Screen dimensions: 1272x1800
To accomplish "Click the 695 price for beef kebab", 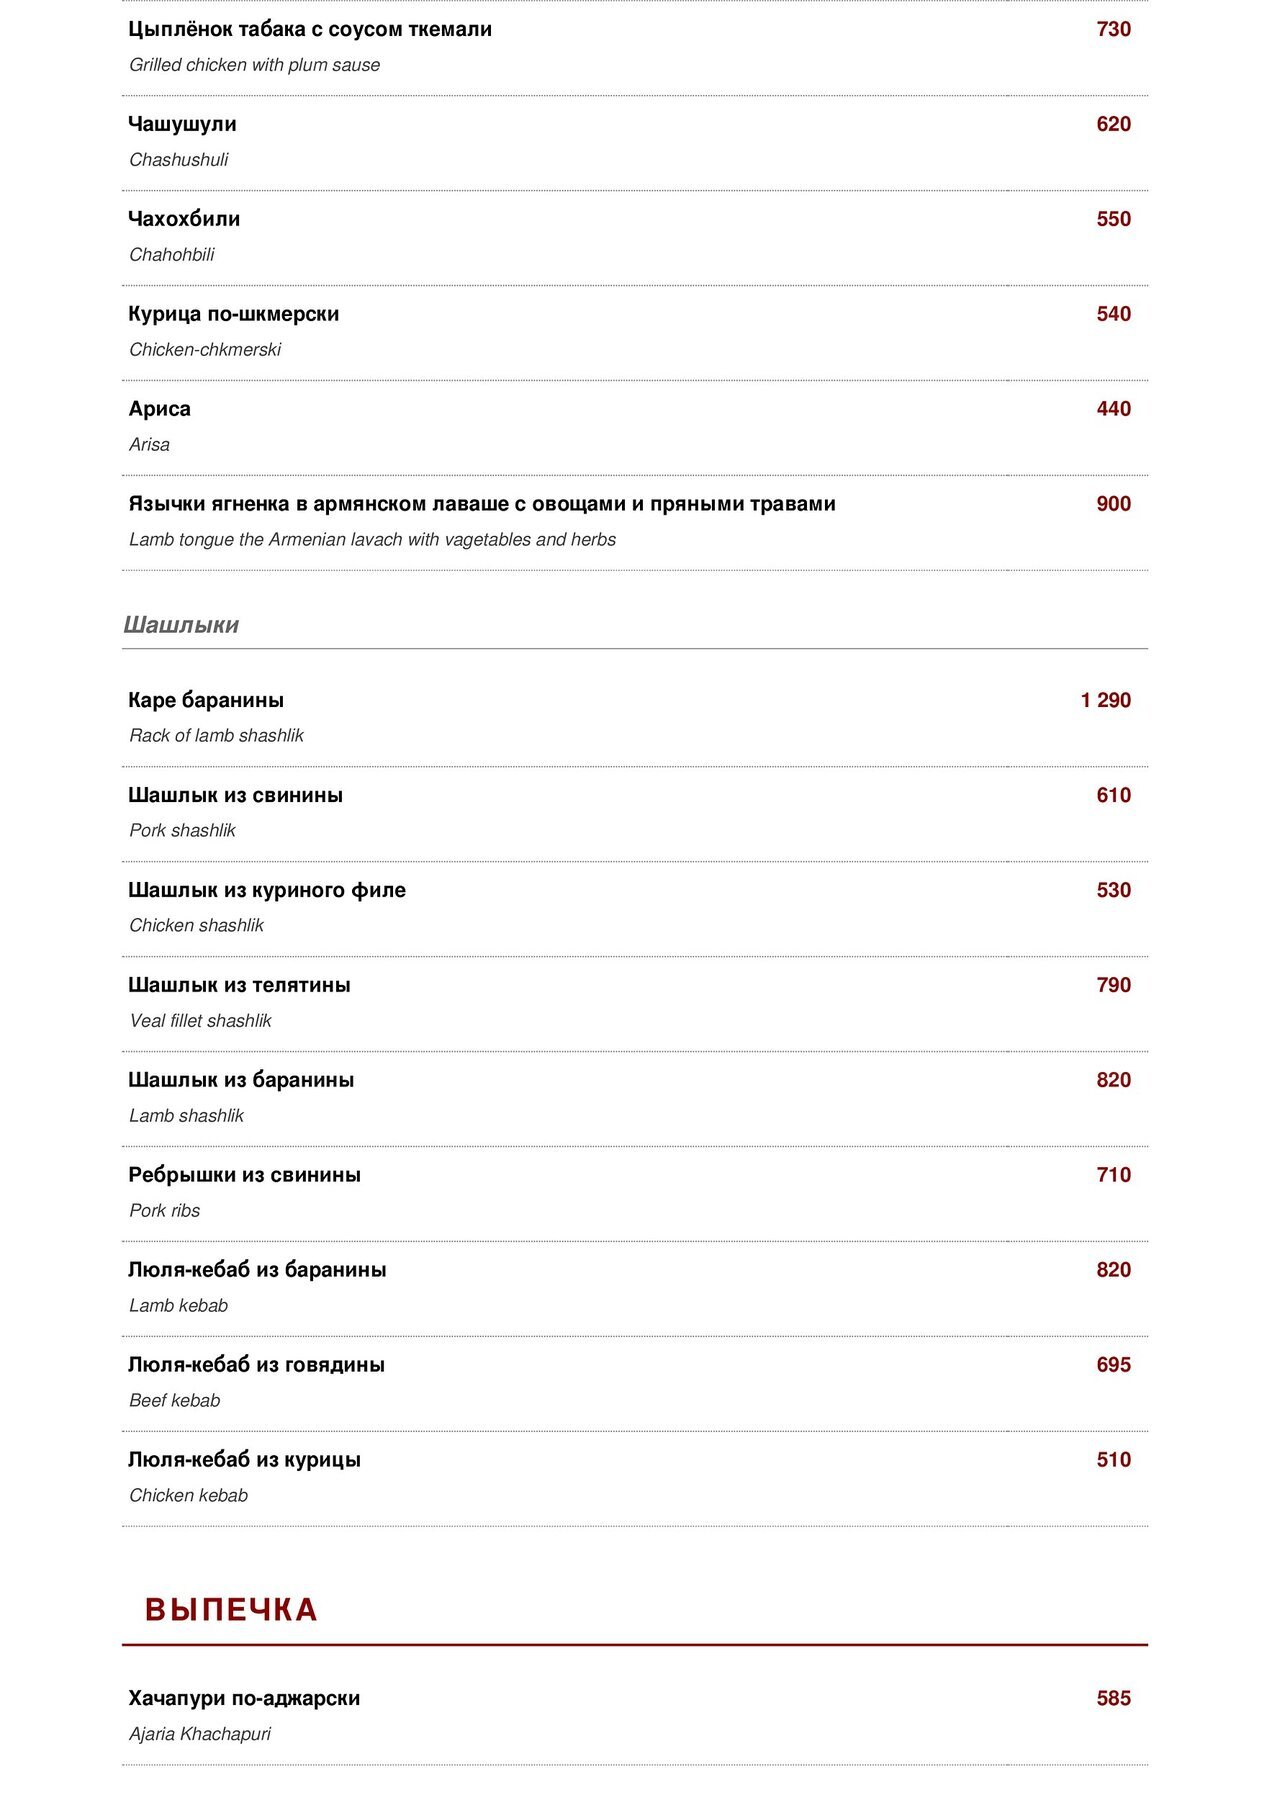I will 1113,1365.
